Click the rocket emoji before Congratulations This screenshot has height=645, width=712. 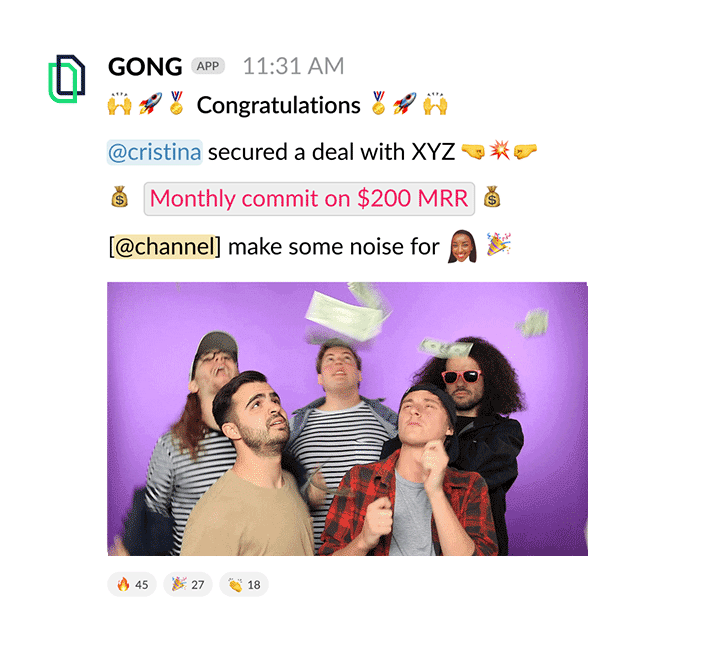coord(150,104)
